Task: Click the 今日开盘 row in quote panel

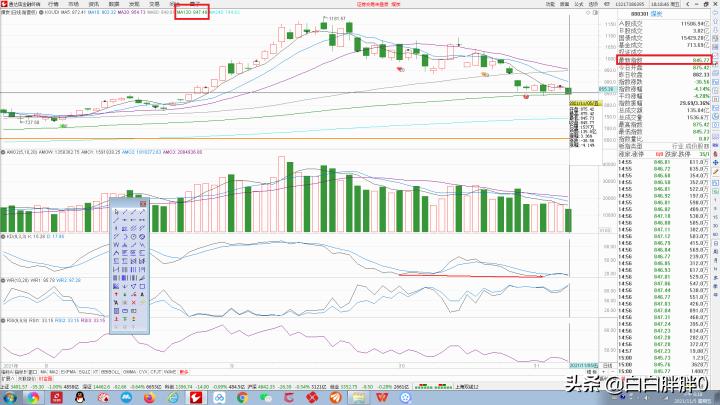Action: point(664,68)
